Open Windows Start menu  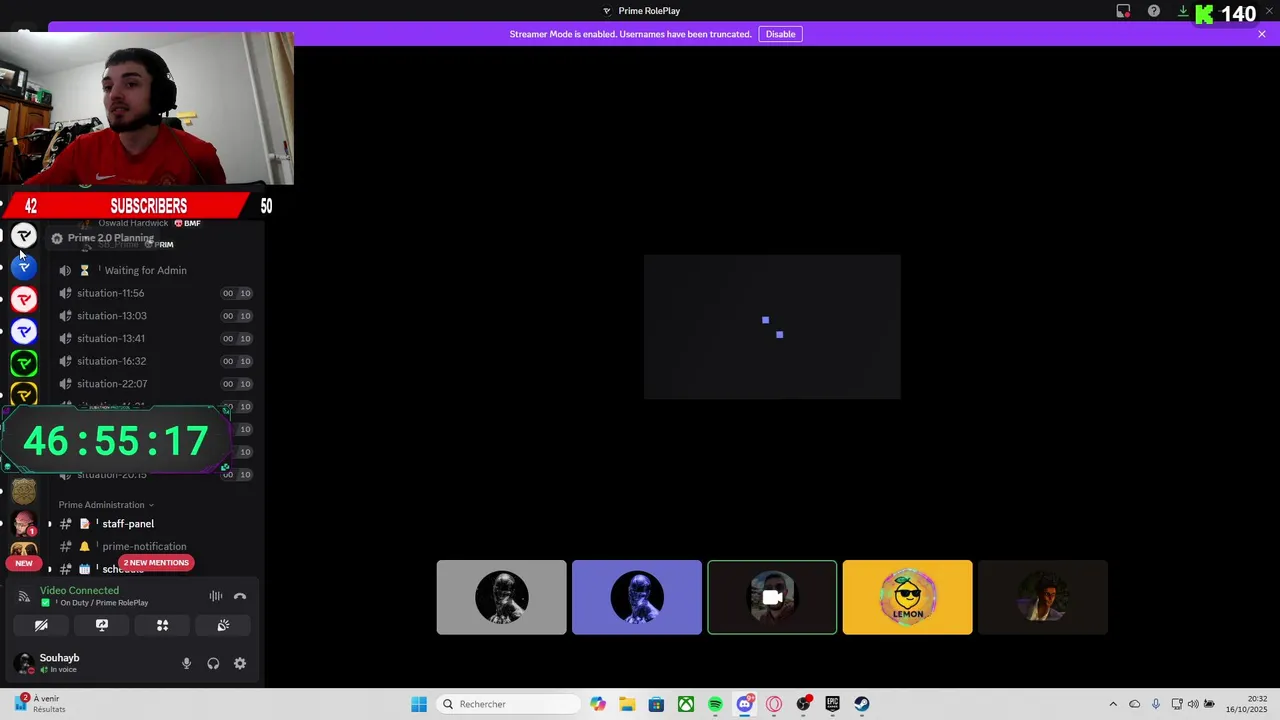(419, 704)
